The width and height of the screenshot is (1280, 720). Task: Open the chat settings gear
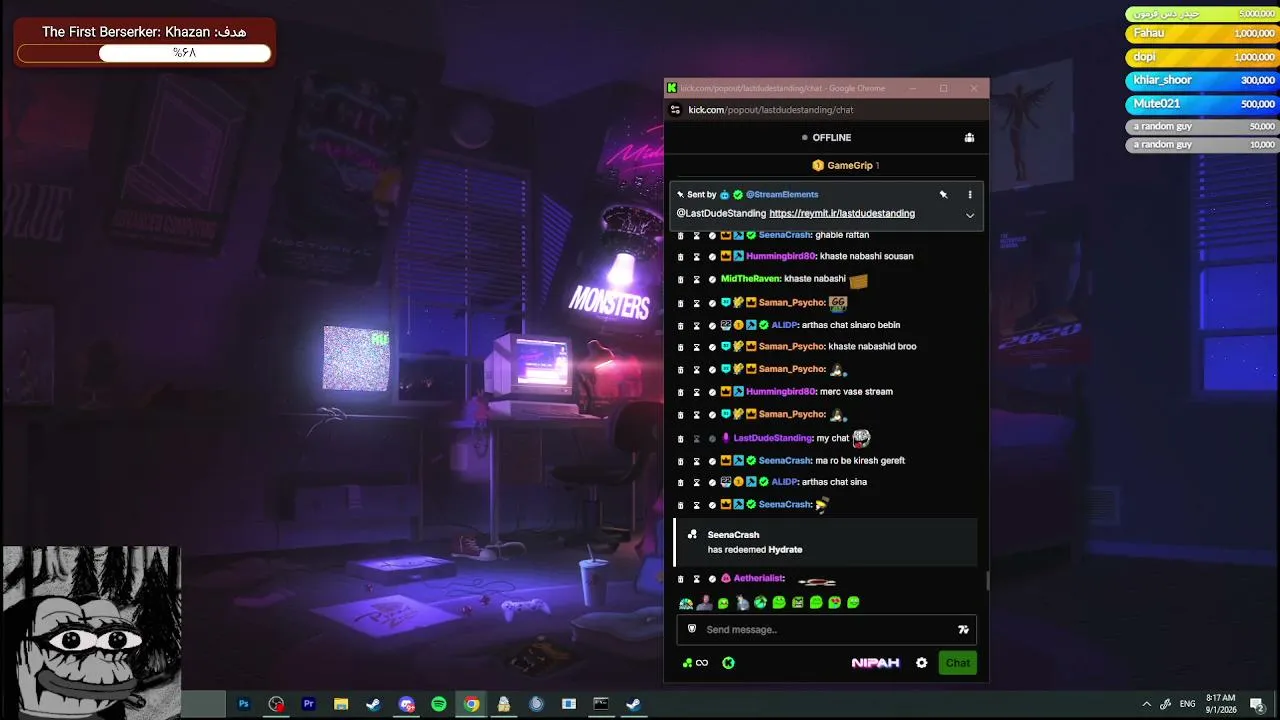coord(921,663)
